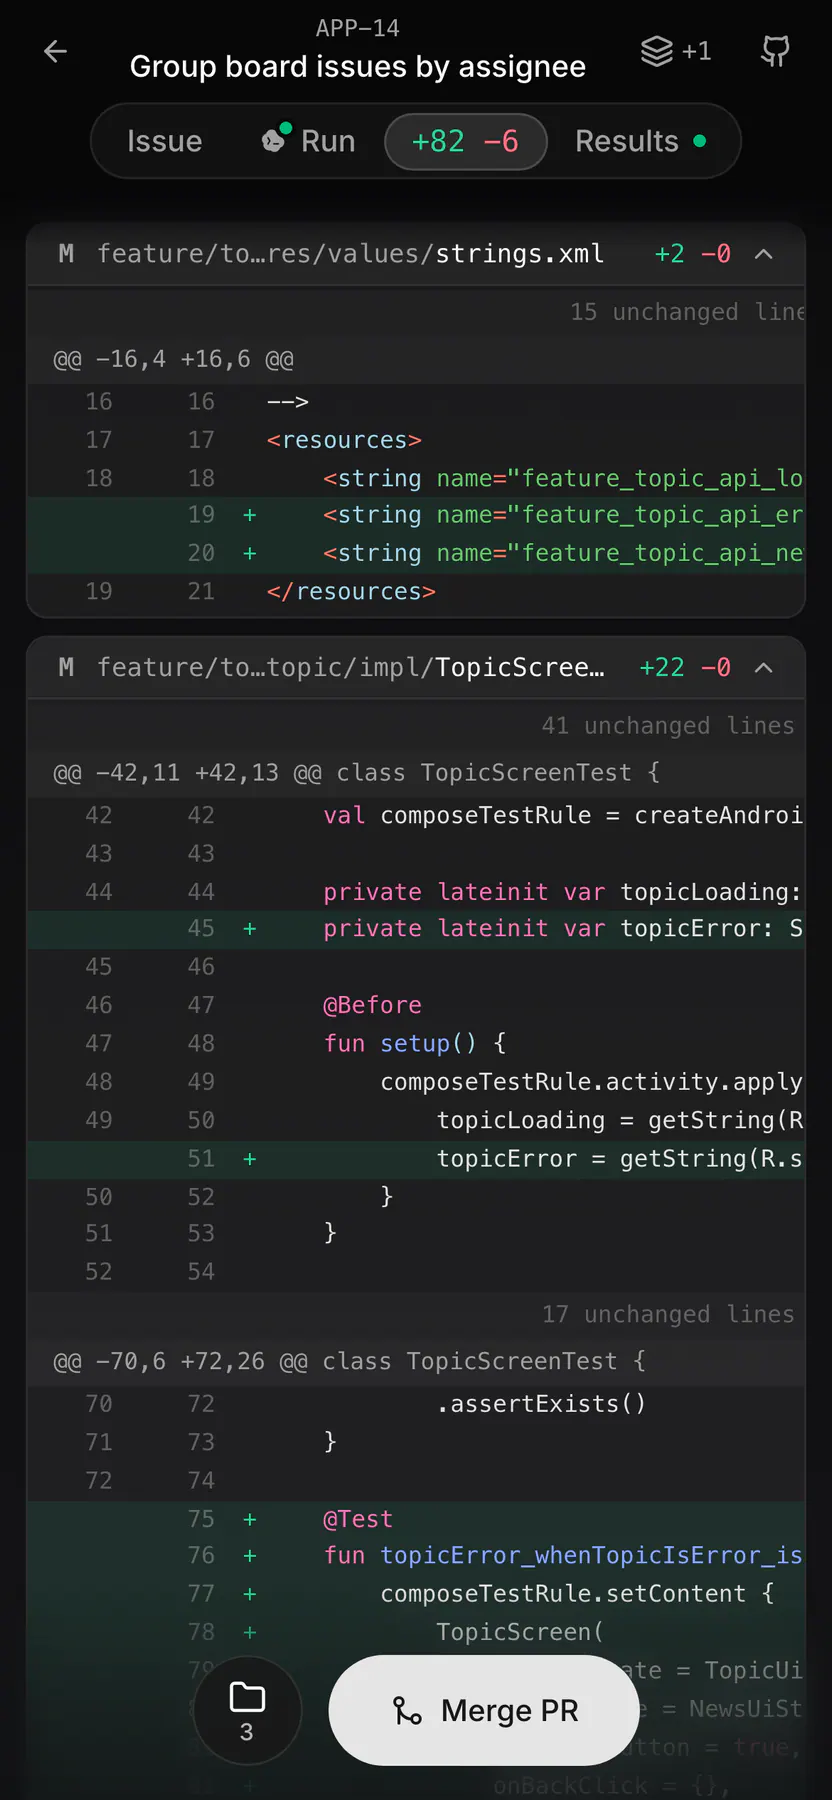The height and width of the screenshot is (1800, 832).
Task: Collapse the strings.xml file diff
Action: click(764, 254)
